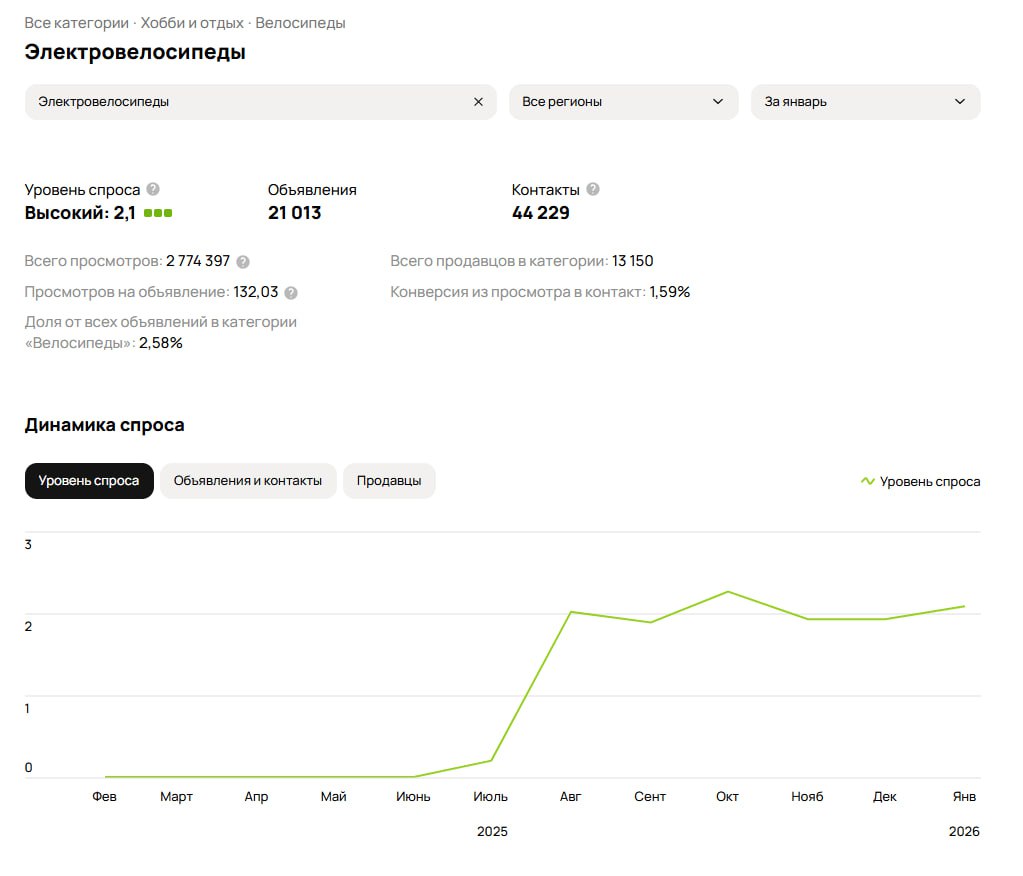Click the green line icon in the chart legend
The height and width of the screenshot is (876, 1023).
[x=867, y=481]
